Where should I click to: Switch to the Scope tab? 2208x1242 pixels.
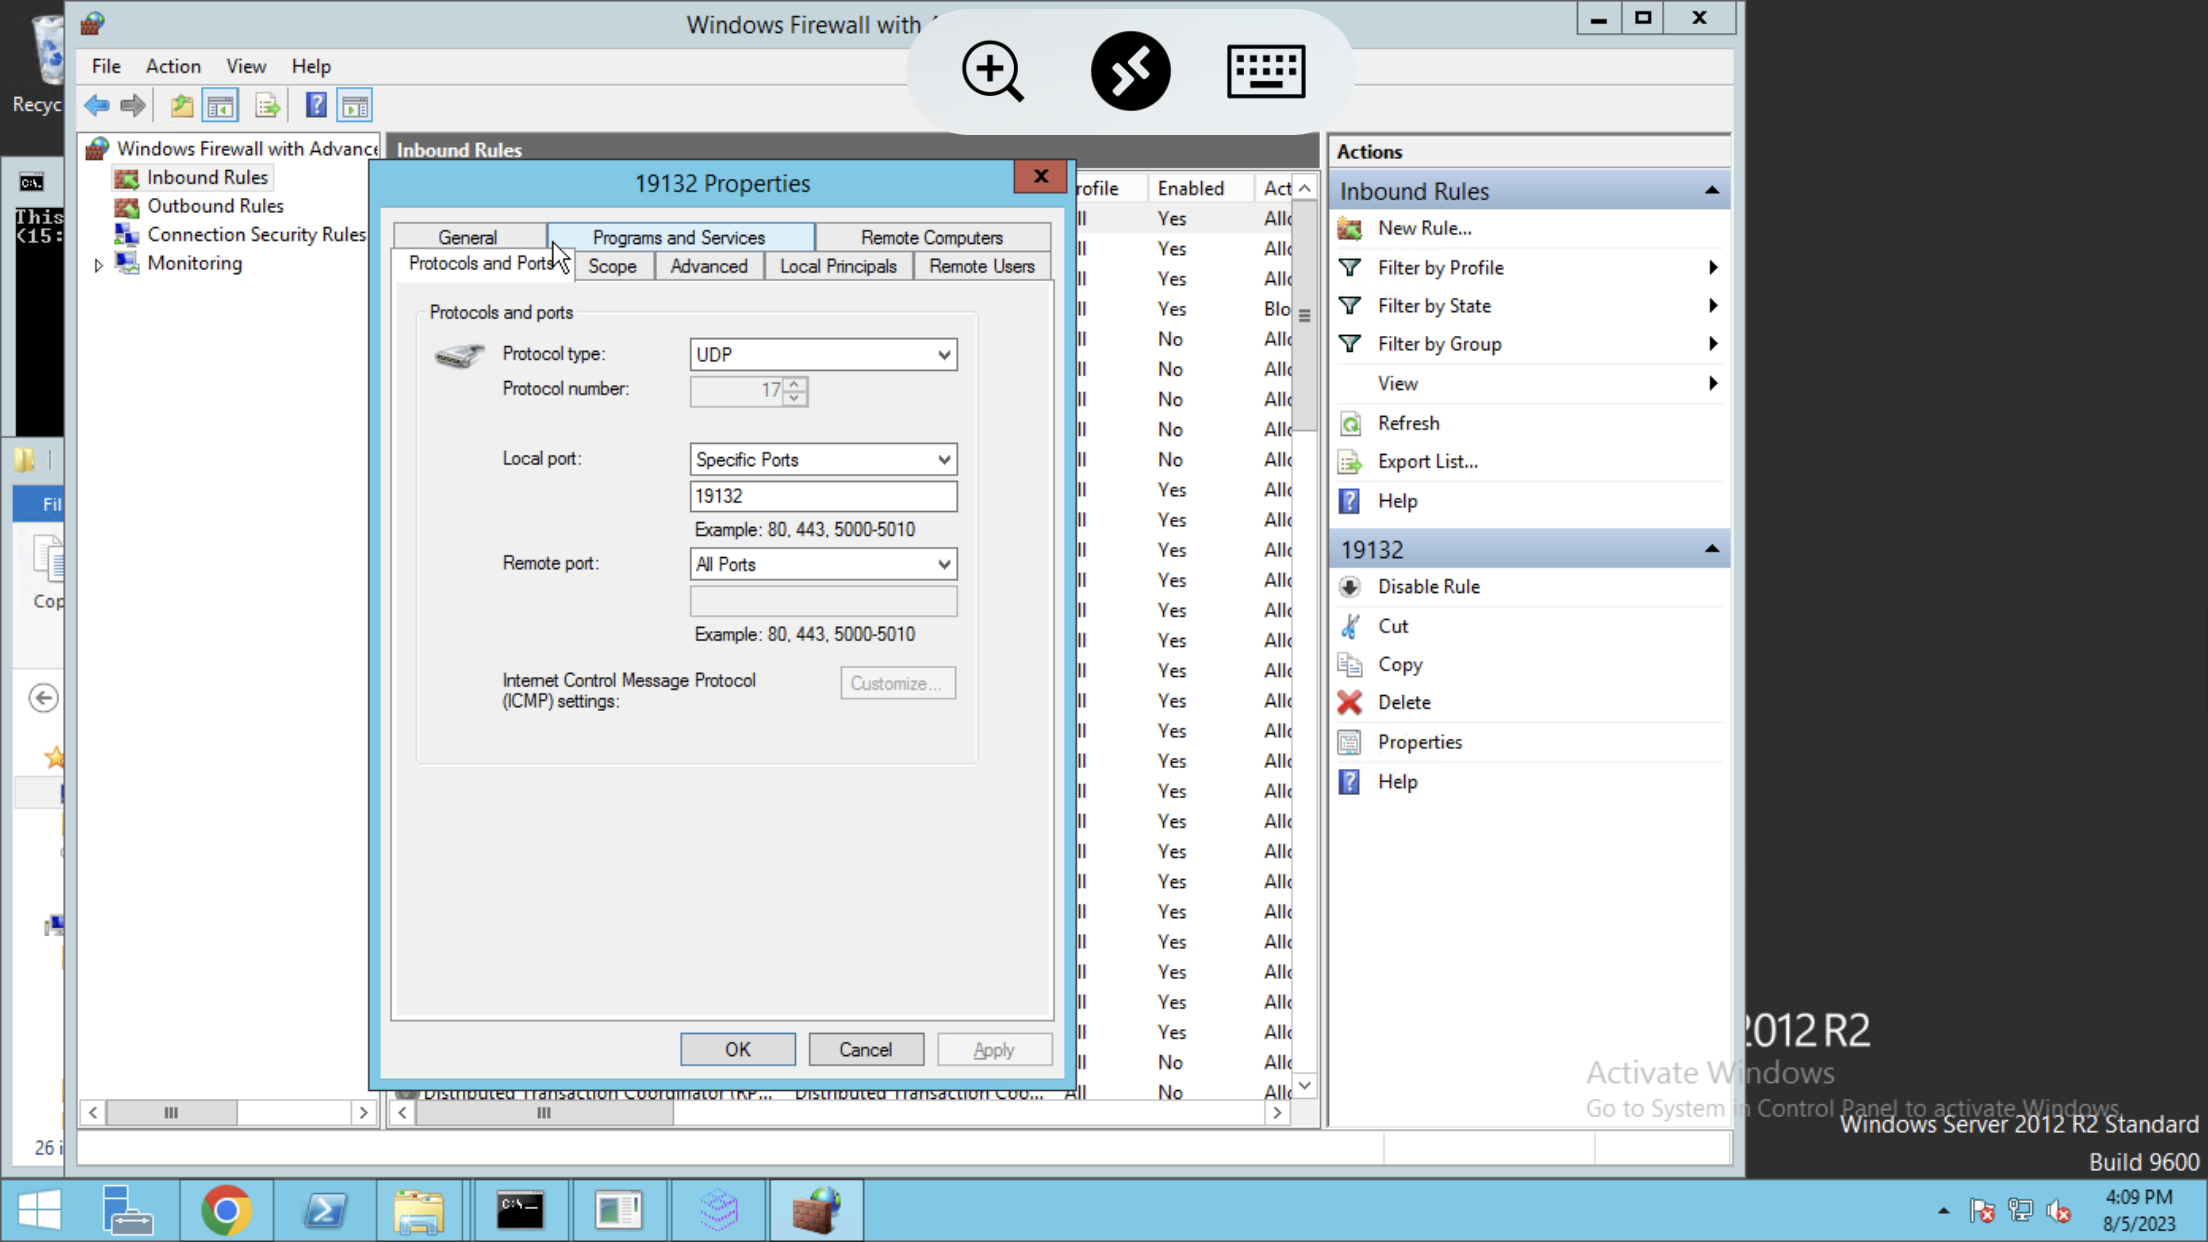(x=612, y=267)
